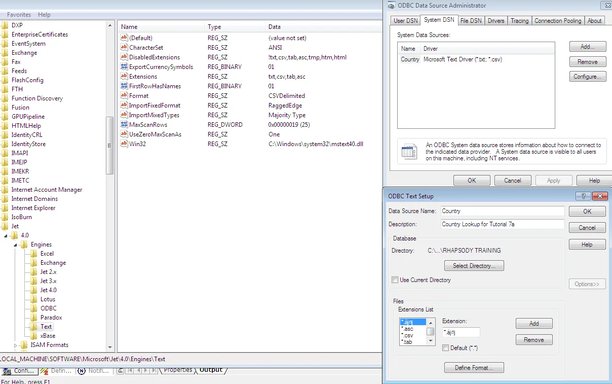
Task: Click OK in ODBC Text Setup
Action: click(587, 212)
